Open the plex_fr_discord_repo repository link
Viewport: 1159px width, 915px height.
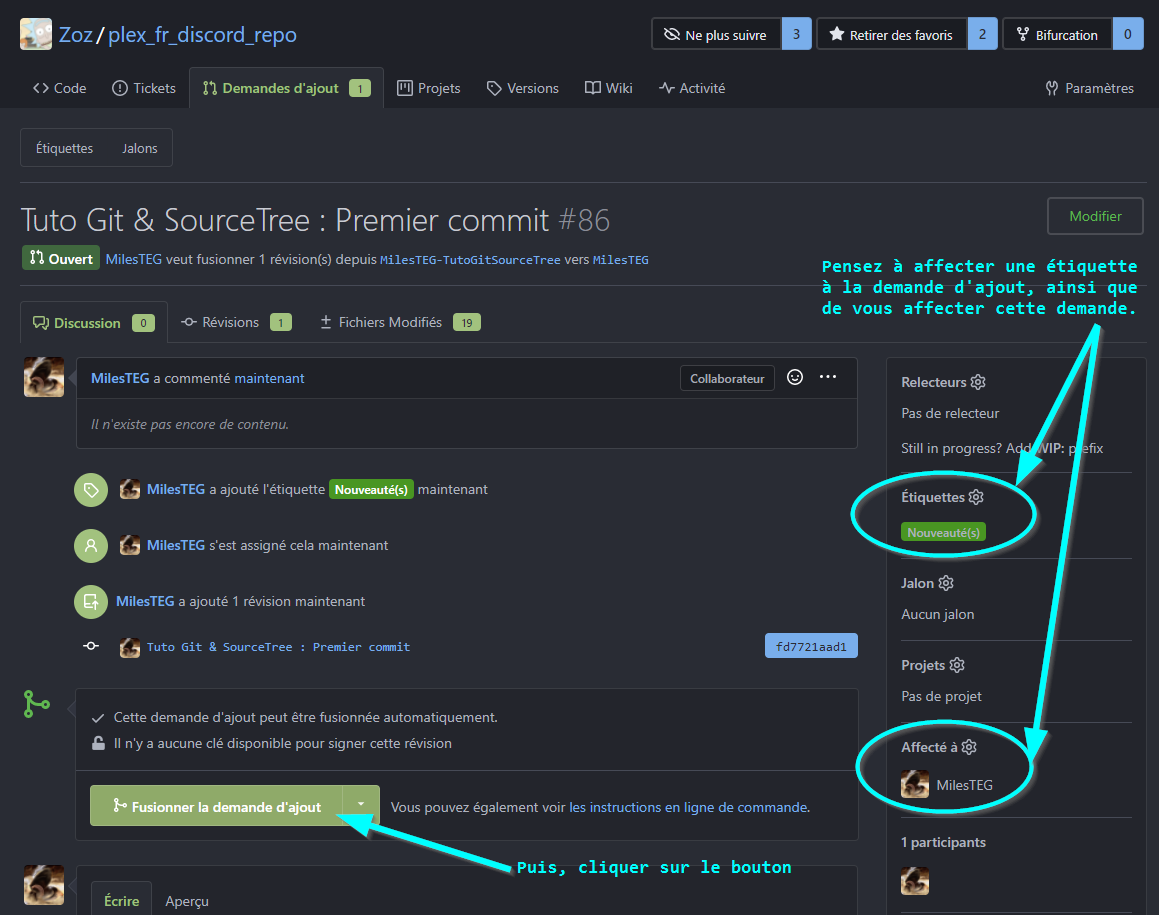tap(202, 35)
